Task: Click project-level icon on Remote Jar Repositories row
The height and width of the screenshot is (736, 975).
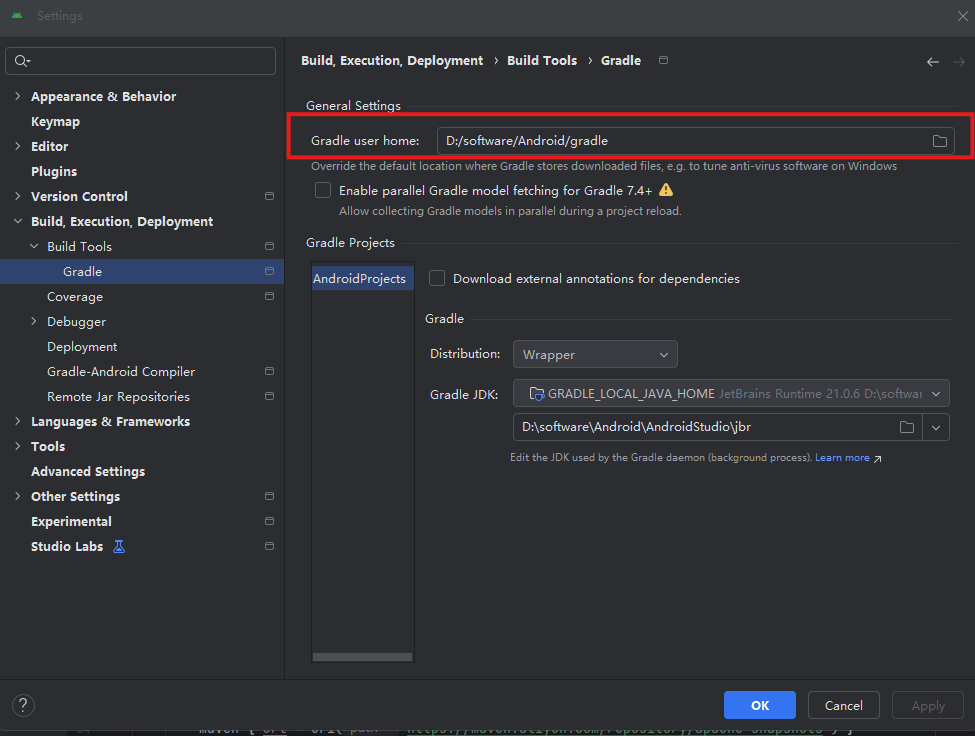Action: coord(269,396)
